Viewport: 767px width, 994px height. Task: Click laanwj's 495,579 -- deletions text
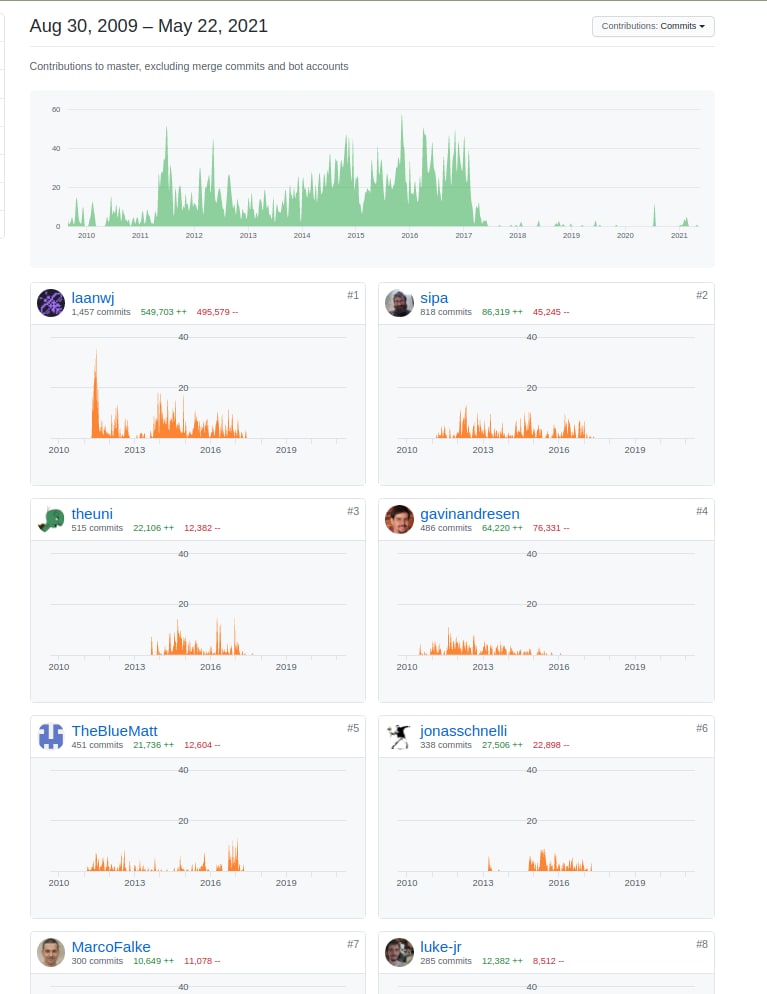(217, 312)
